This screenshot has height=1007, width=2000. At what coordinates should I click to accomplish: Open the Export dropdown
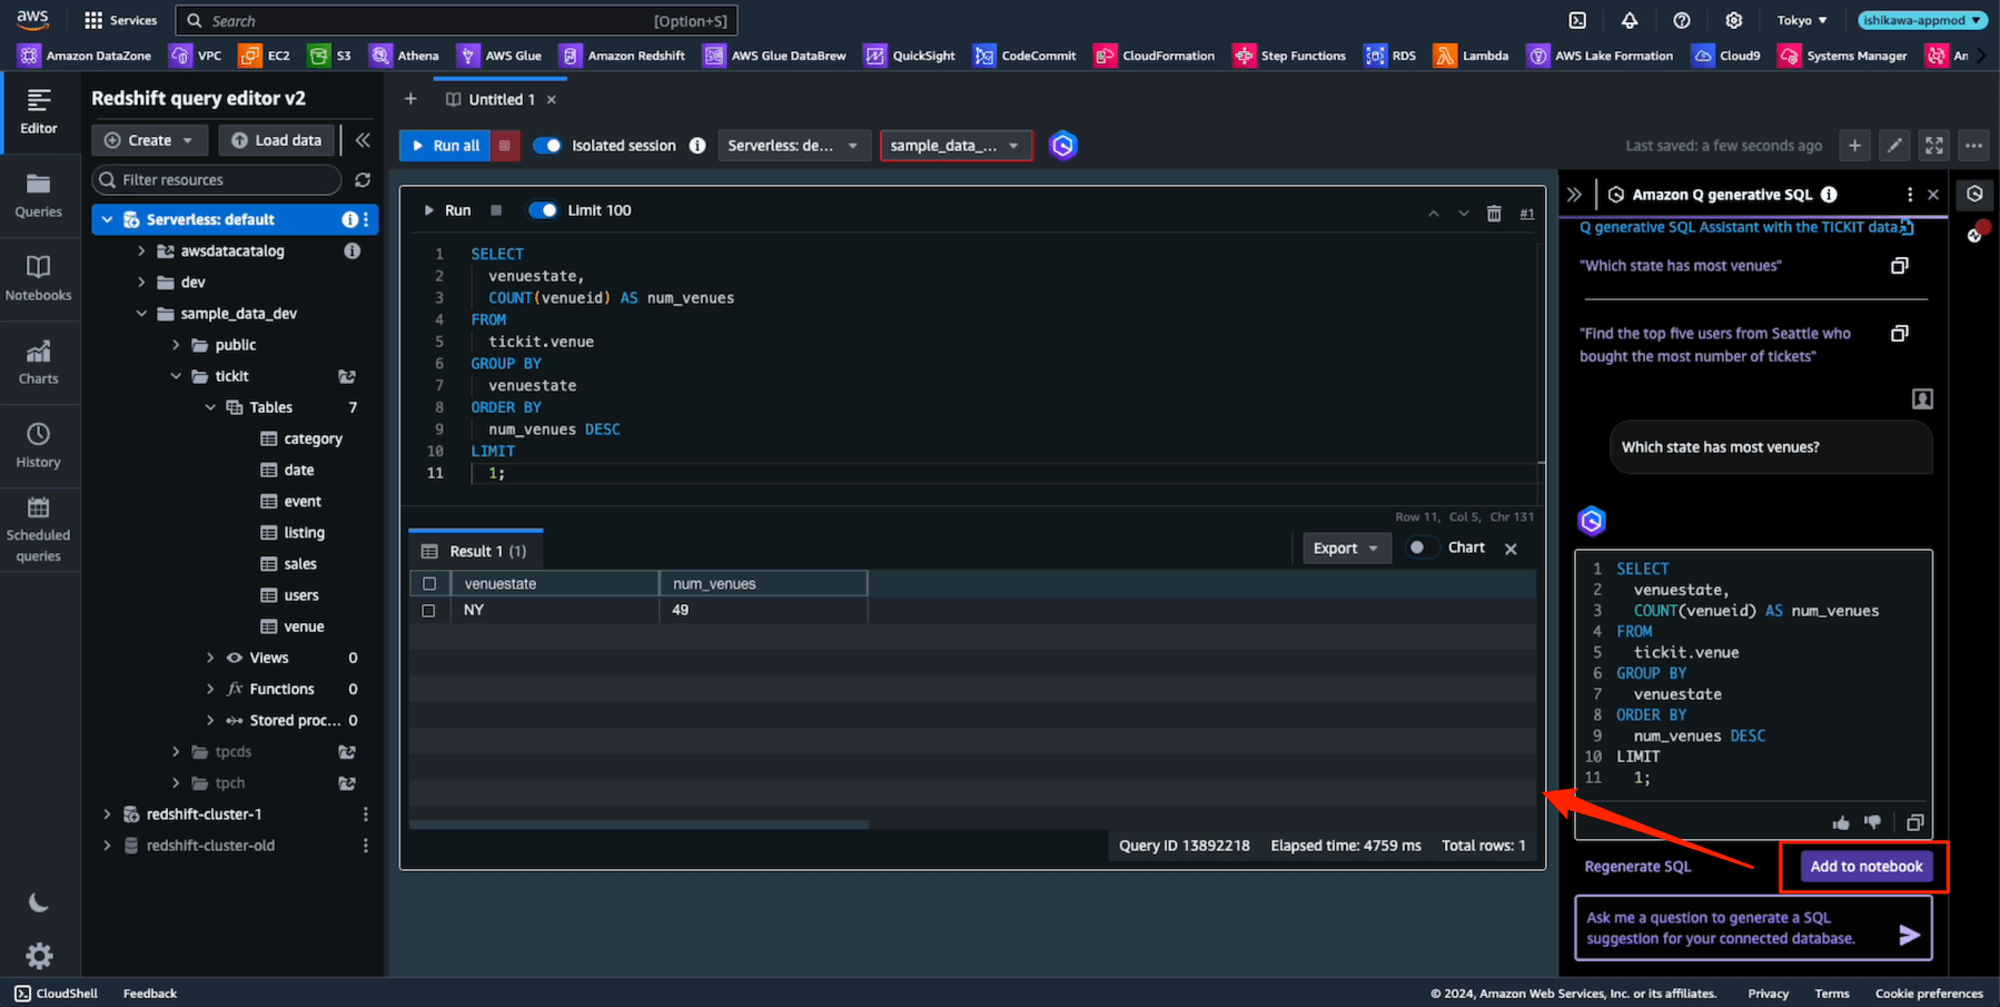pyautogui.click(x=1346, y=548)
